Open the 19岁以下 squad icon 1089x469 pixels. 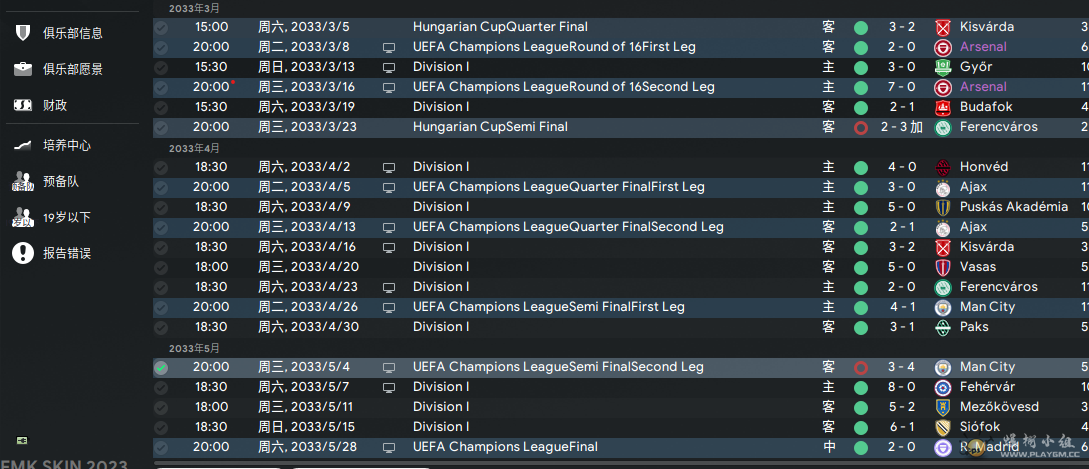[23, 217]
